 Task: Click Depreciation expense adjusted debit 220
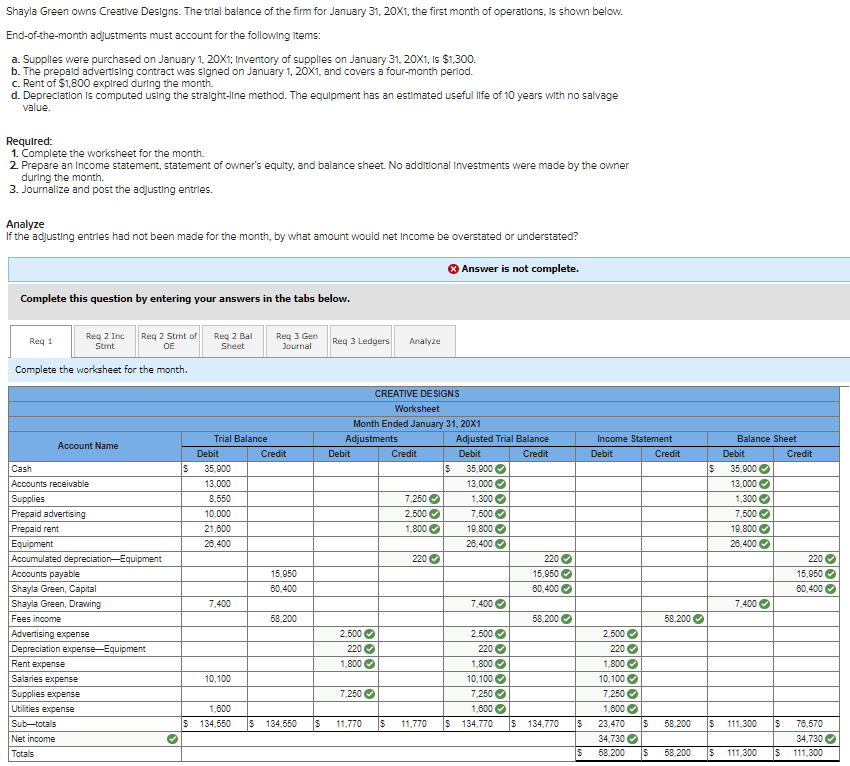pos(476,649)
